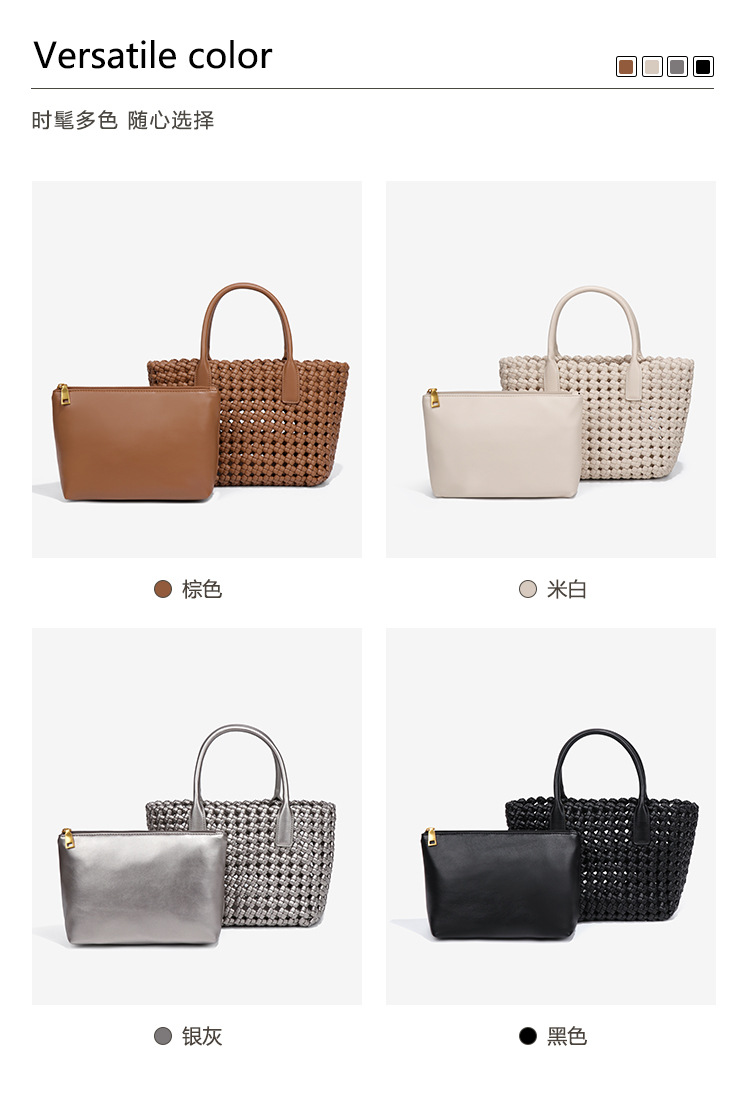Viewport: 750px width, 1104px height.
Task: Pick the black swatch in header
Action: tap(703, 67)
